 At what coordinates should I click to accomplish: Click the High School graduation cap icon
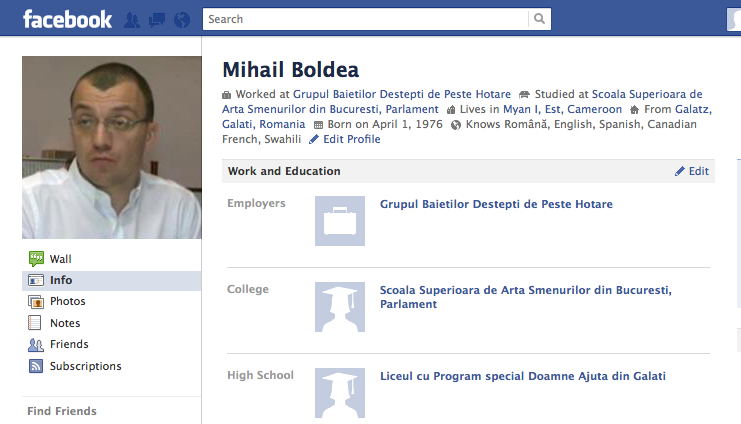340,393
